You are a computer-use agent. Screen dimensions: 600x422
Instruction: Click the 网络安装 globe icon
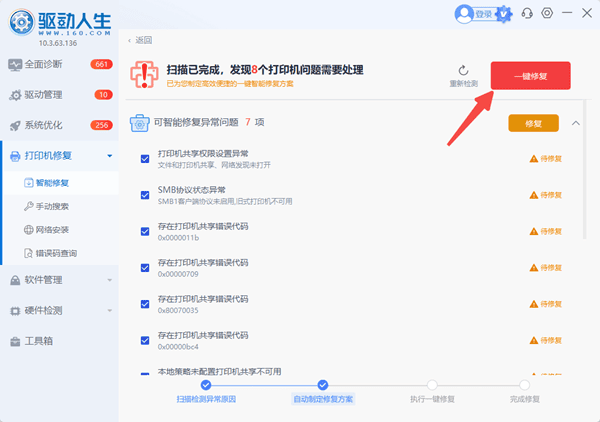[x=28, y=230]
